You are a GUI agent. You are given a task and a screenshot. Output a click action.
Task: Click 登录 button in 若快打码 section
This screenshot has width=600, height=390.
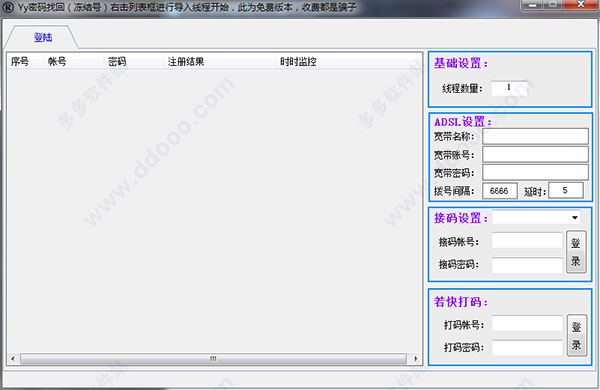click(x=577, y=336)
